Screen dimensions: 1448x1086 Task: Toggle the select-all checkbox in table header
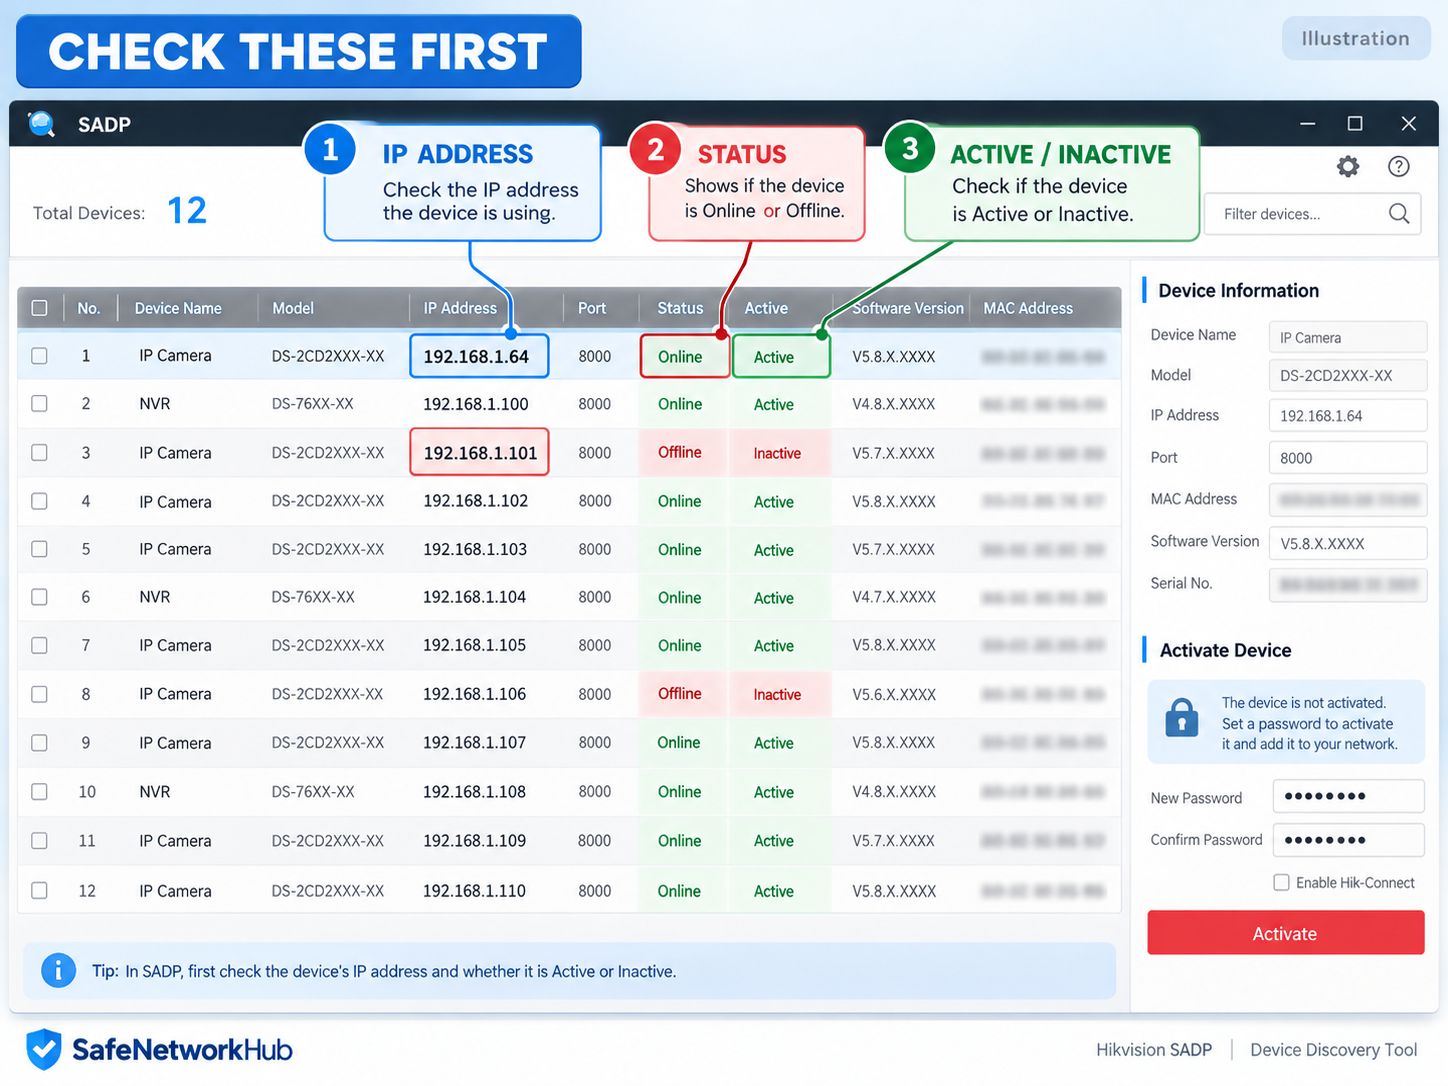click(x=39, y=308)
